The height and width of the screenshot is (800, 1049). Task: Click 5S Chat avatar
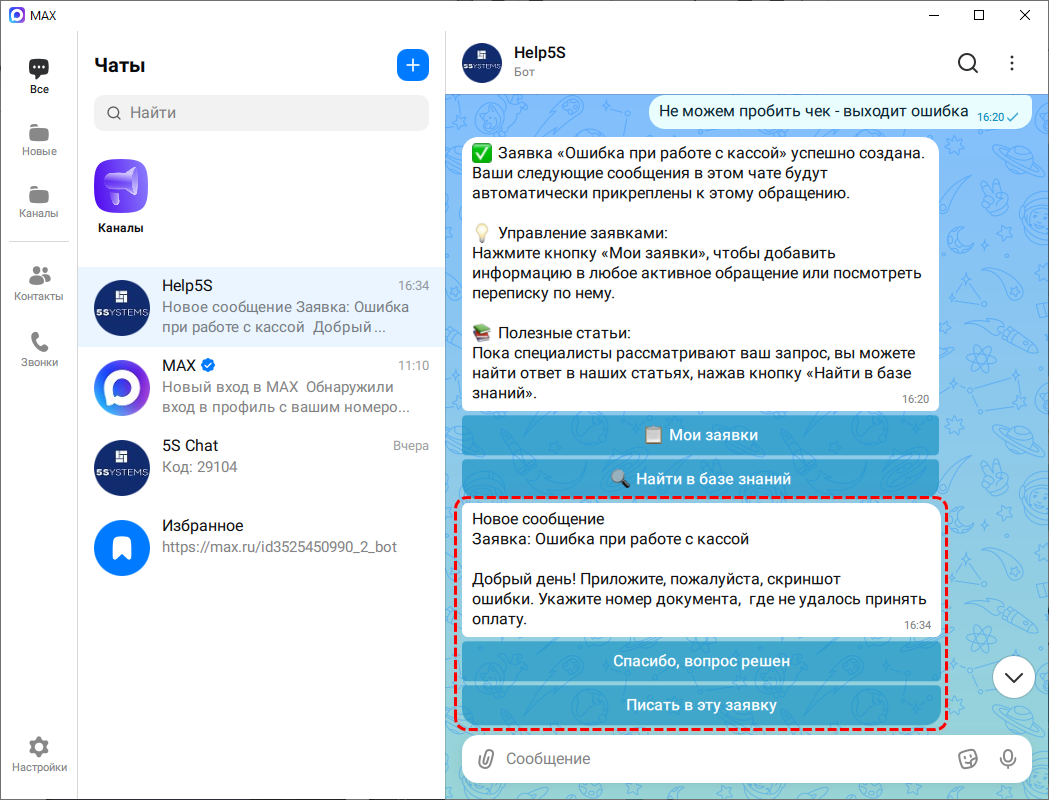pos(122,468)
